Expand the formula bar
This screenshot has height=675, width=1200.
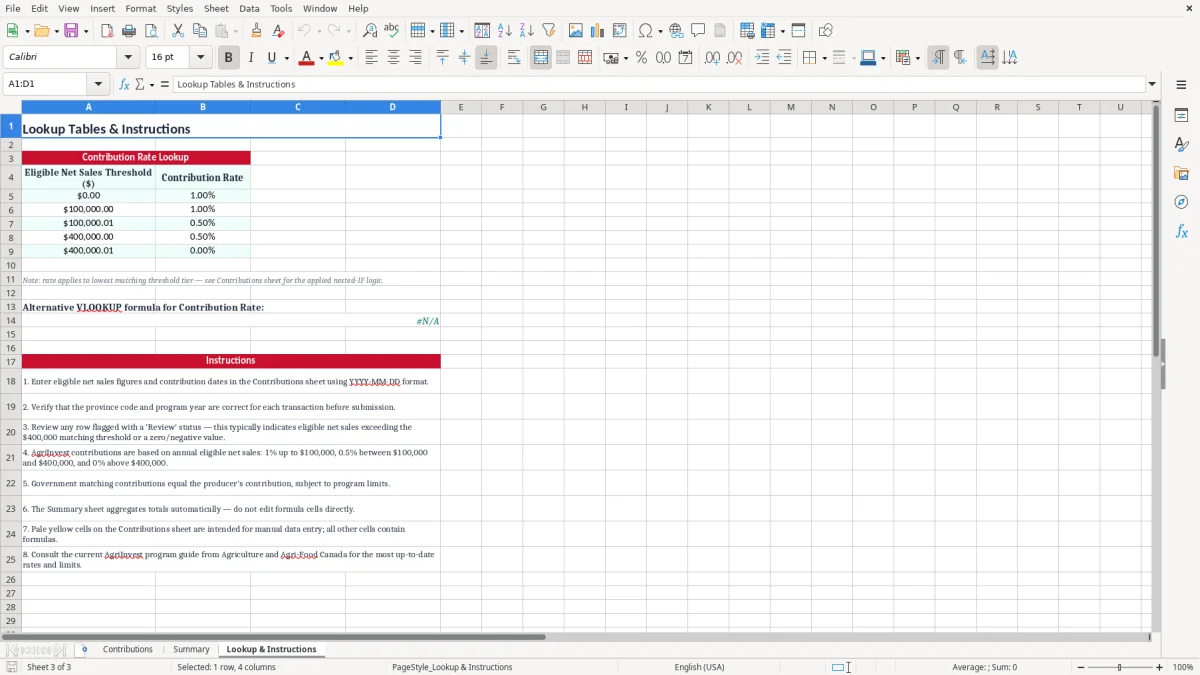tap(1152, 84)
